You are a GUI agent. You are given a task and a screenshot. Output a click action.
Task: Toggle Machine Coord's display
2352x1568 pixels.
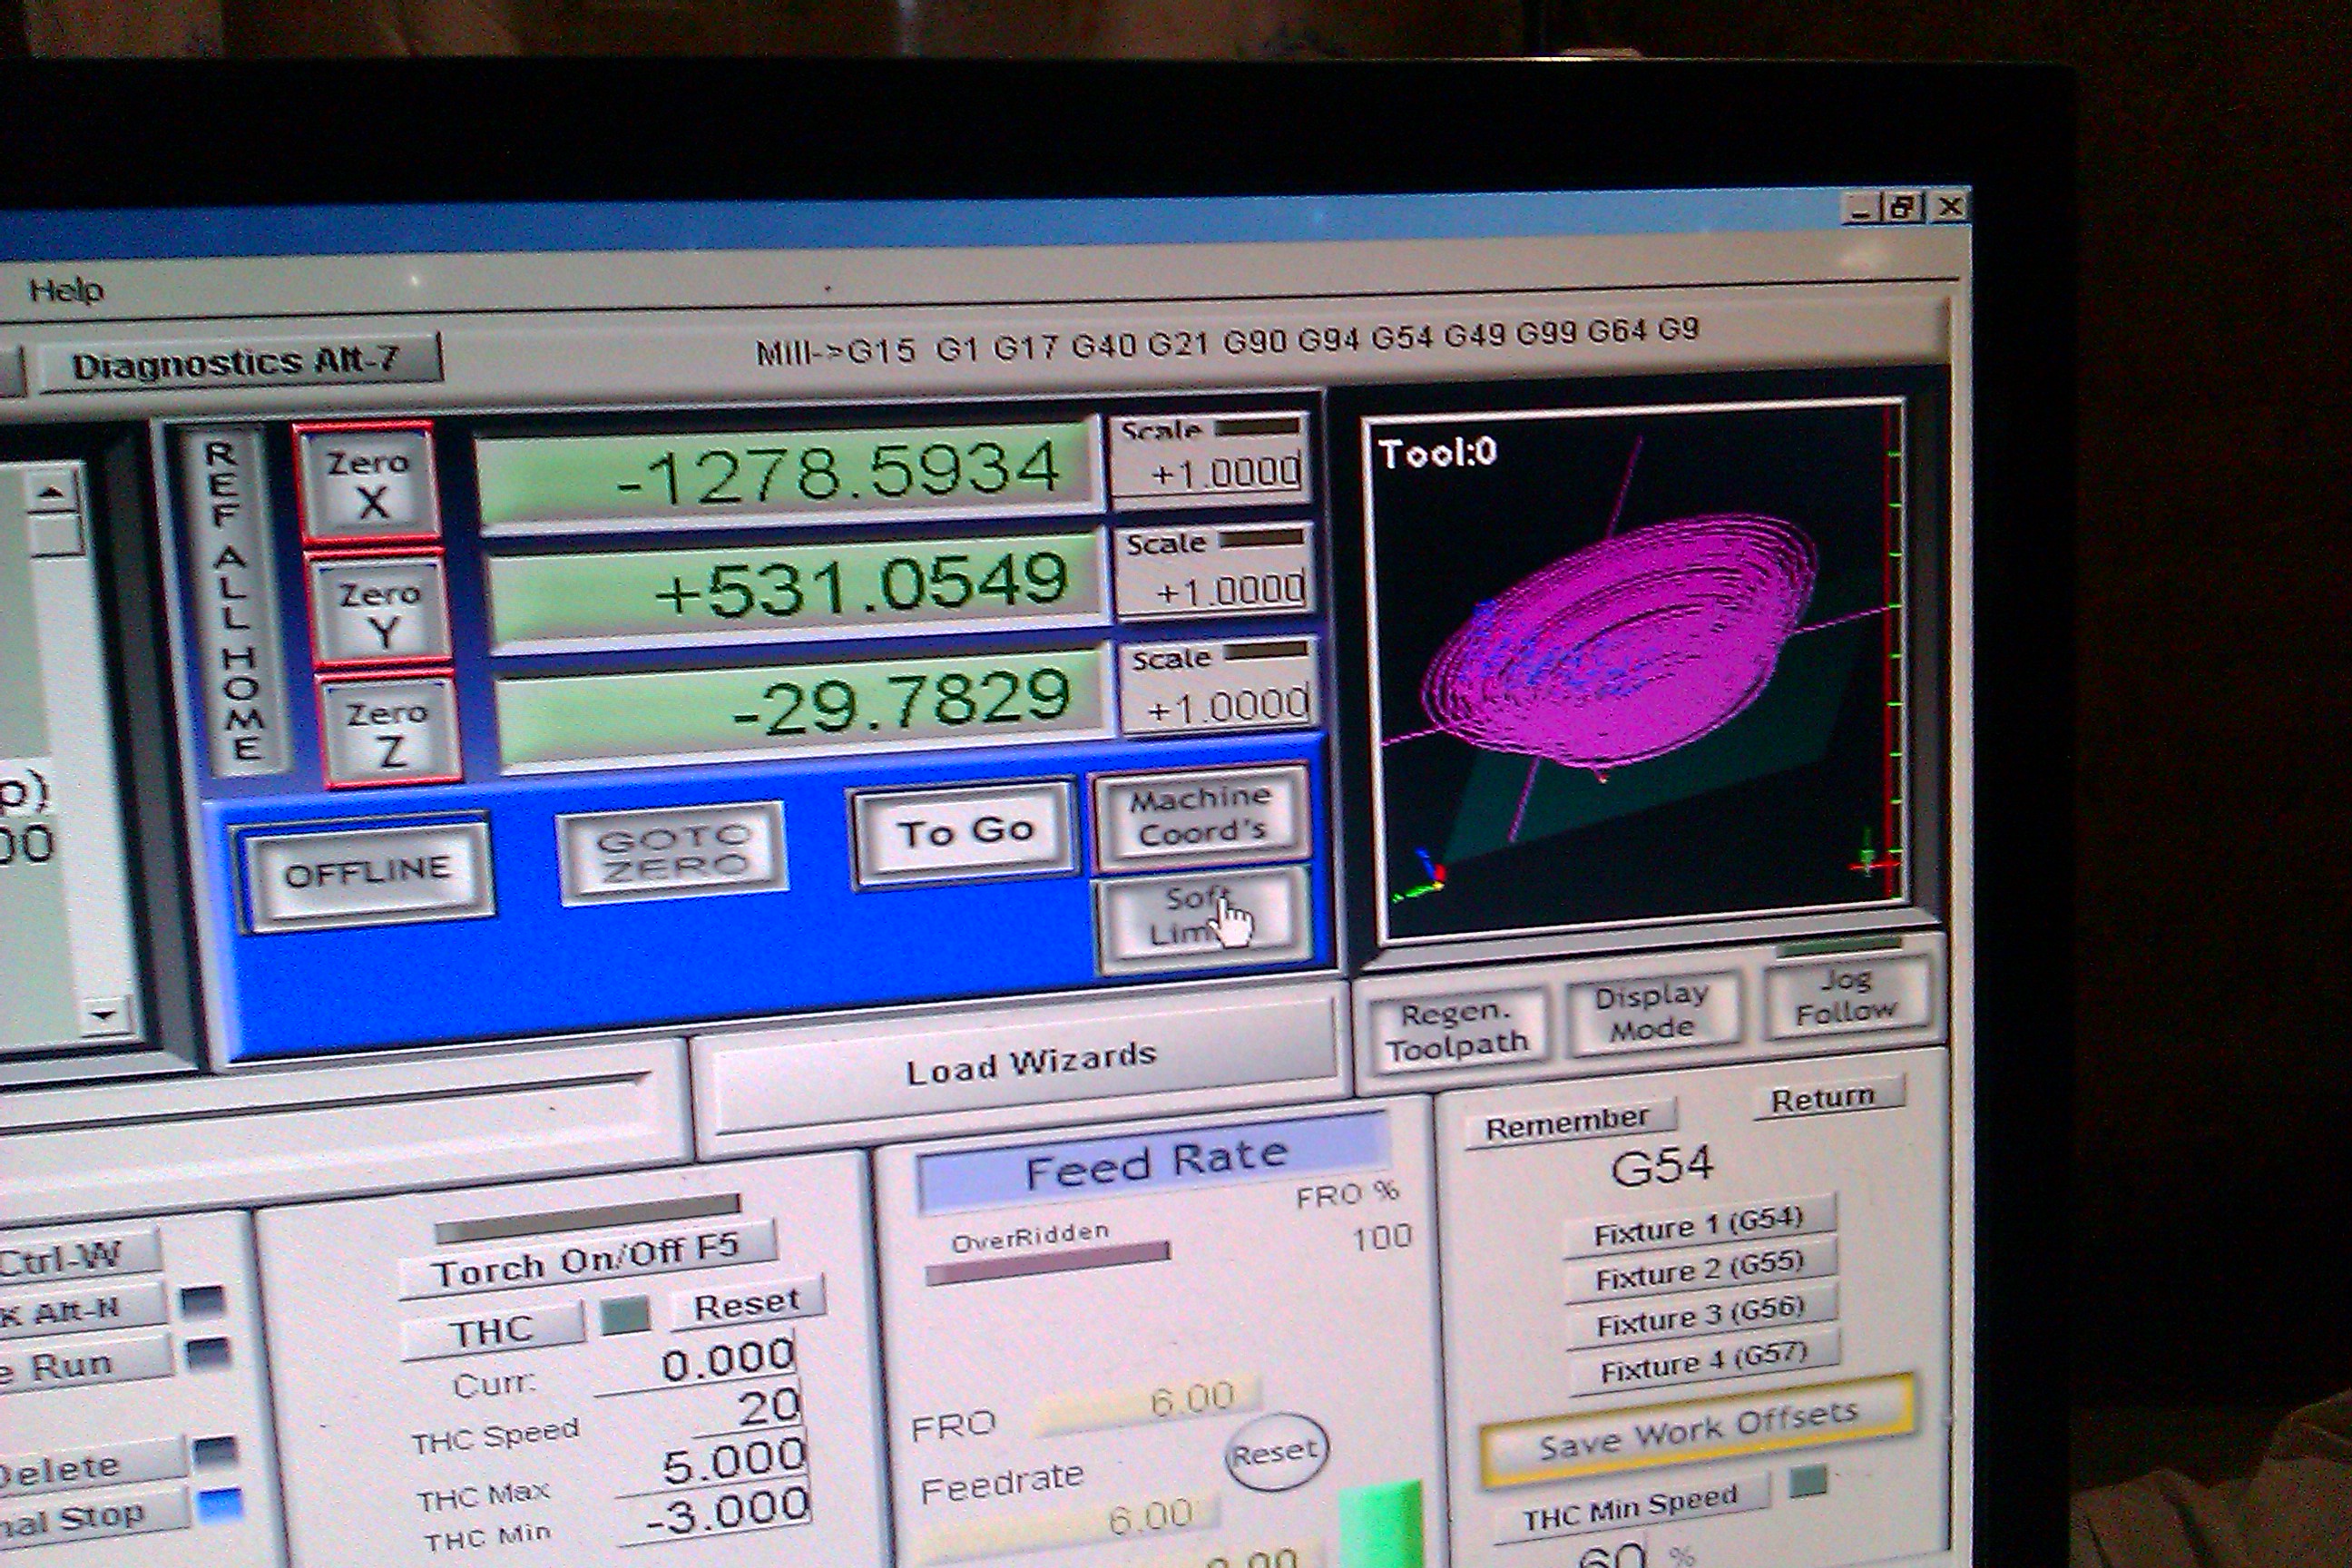(1202, 815)
